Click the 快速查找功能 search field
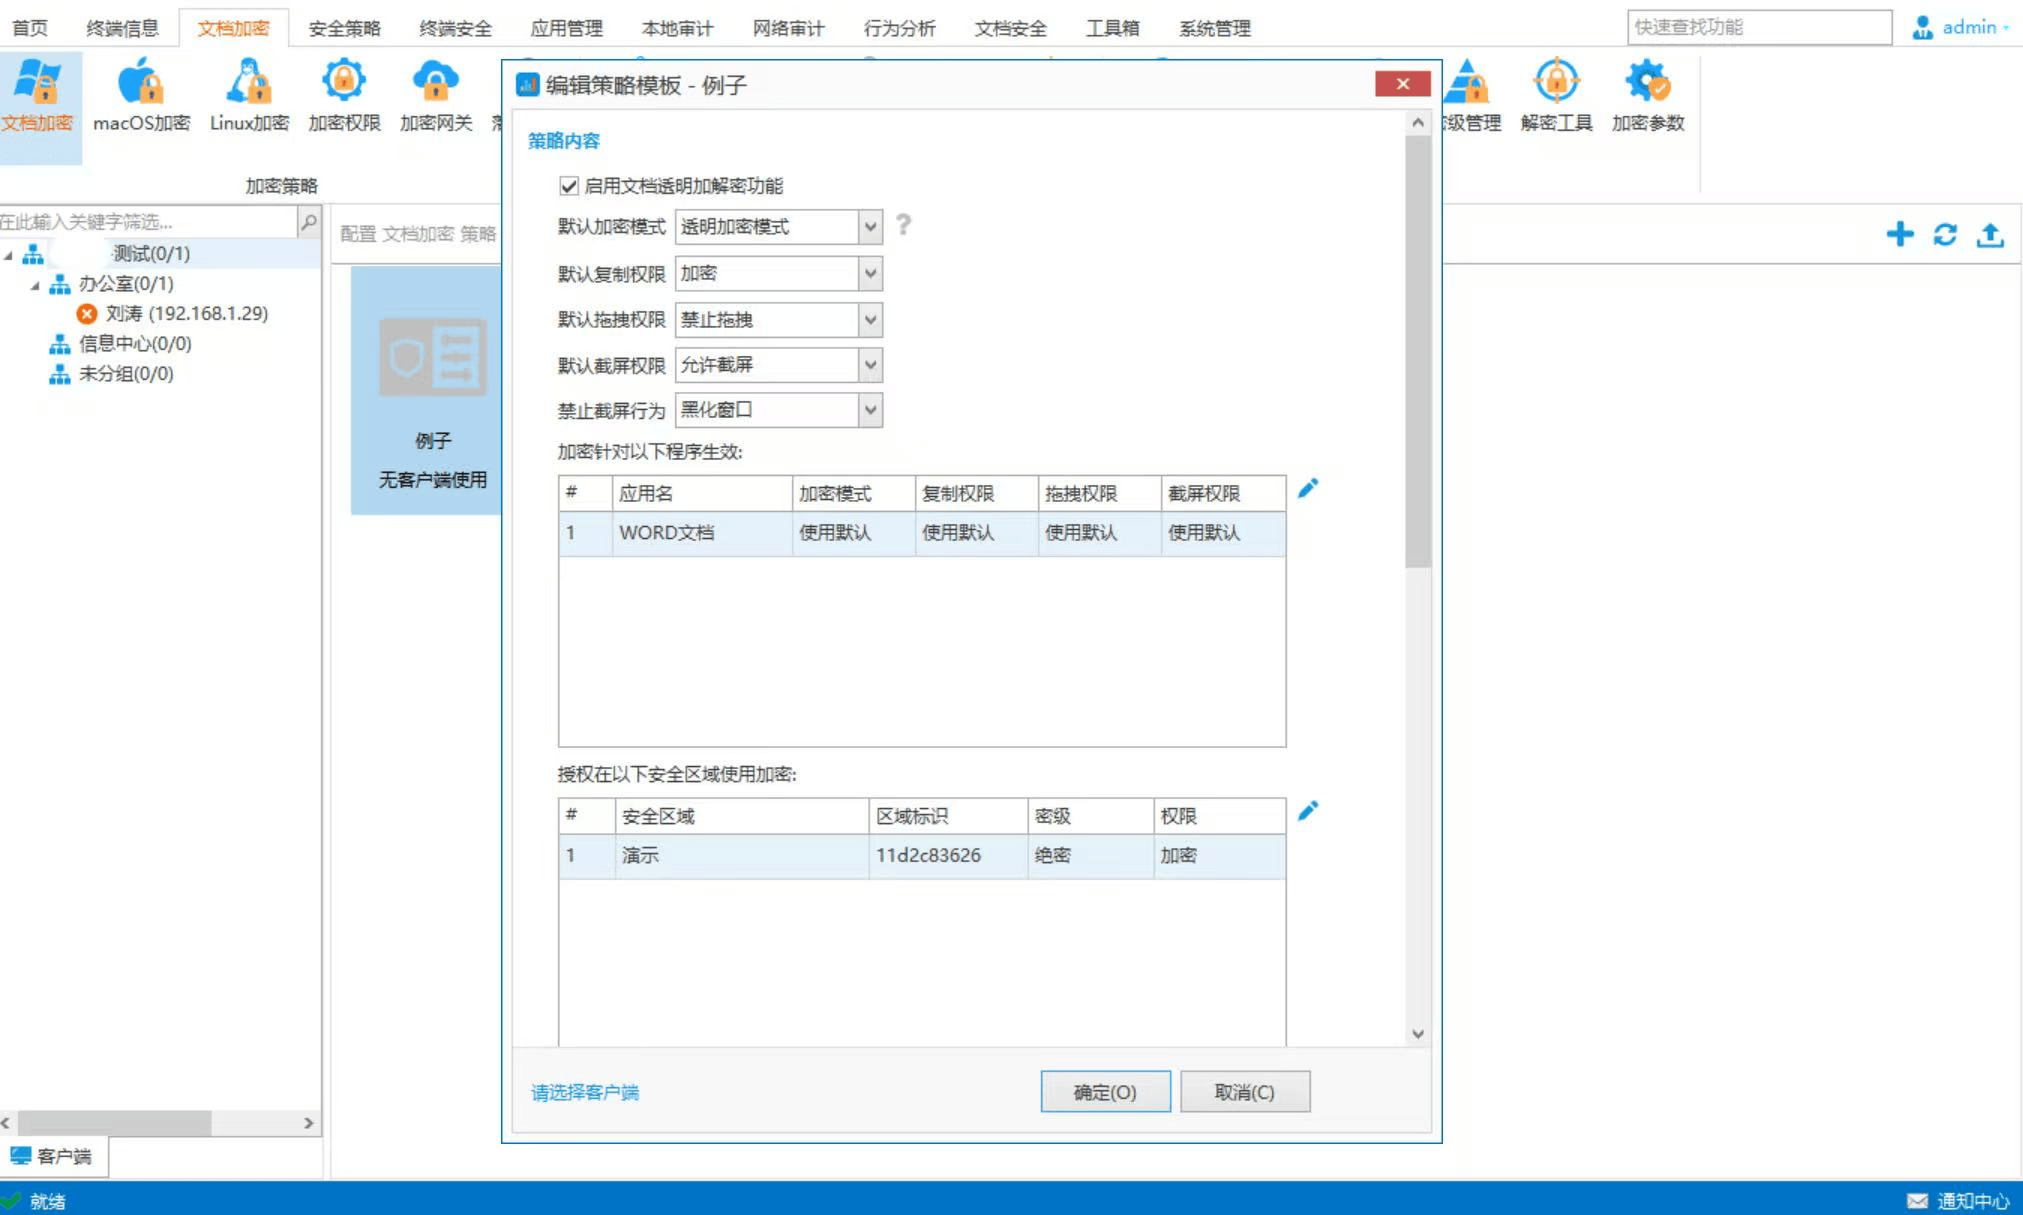Screen dimensions: 2023x1215 click(1758, 27)
